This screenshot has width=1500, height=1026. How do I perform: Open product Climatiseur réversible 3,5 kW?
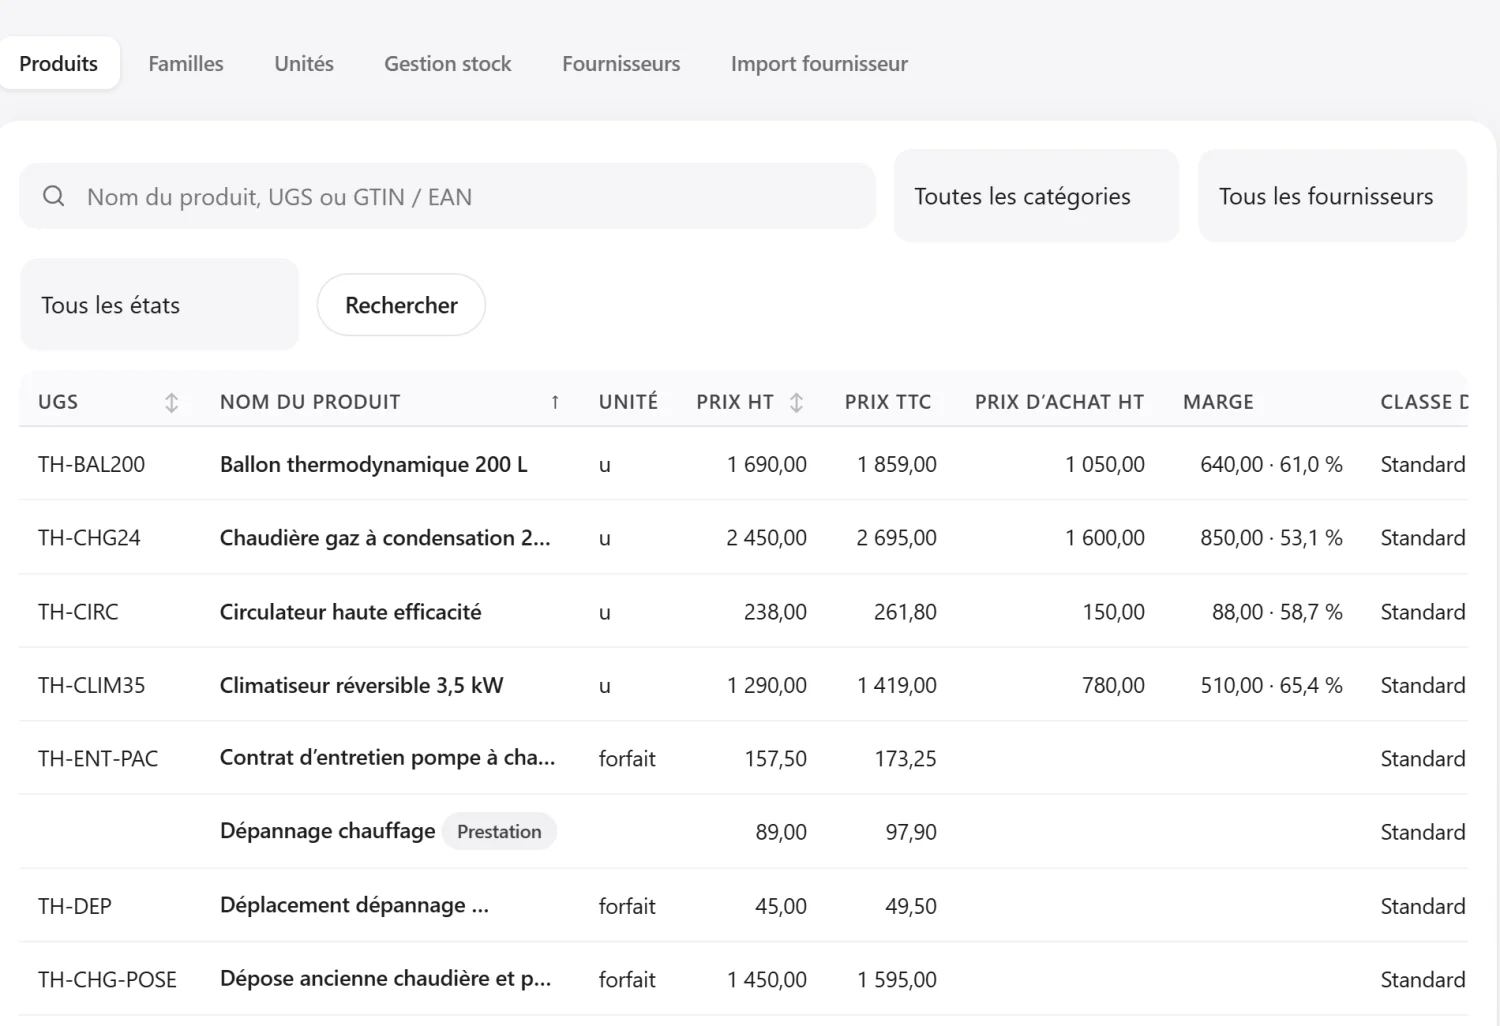pyautogui.click(x=361, y=685)
